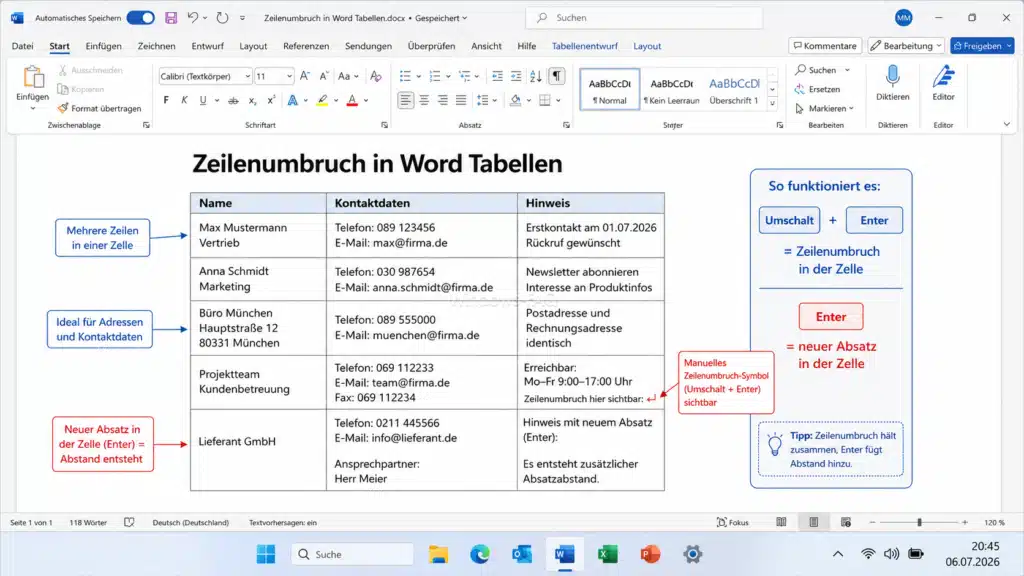Open the Datei menu

(22, 46)
